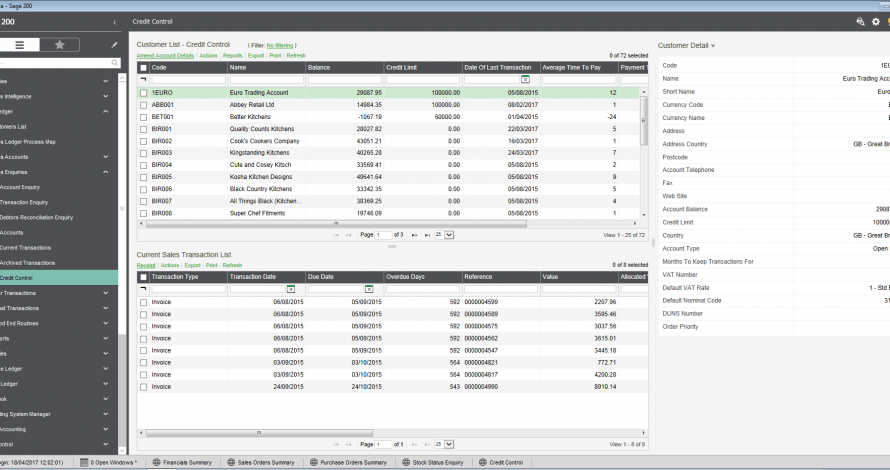
Task: Click horizontal scrollbar of transaction list
Action: click(x=259, y=433)
